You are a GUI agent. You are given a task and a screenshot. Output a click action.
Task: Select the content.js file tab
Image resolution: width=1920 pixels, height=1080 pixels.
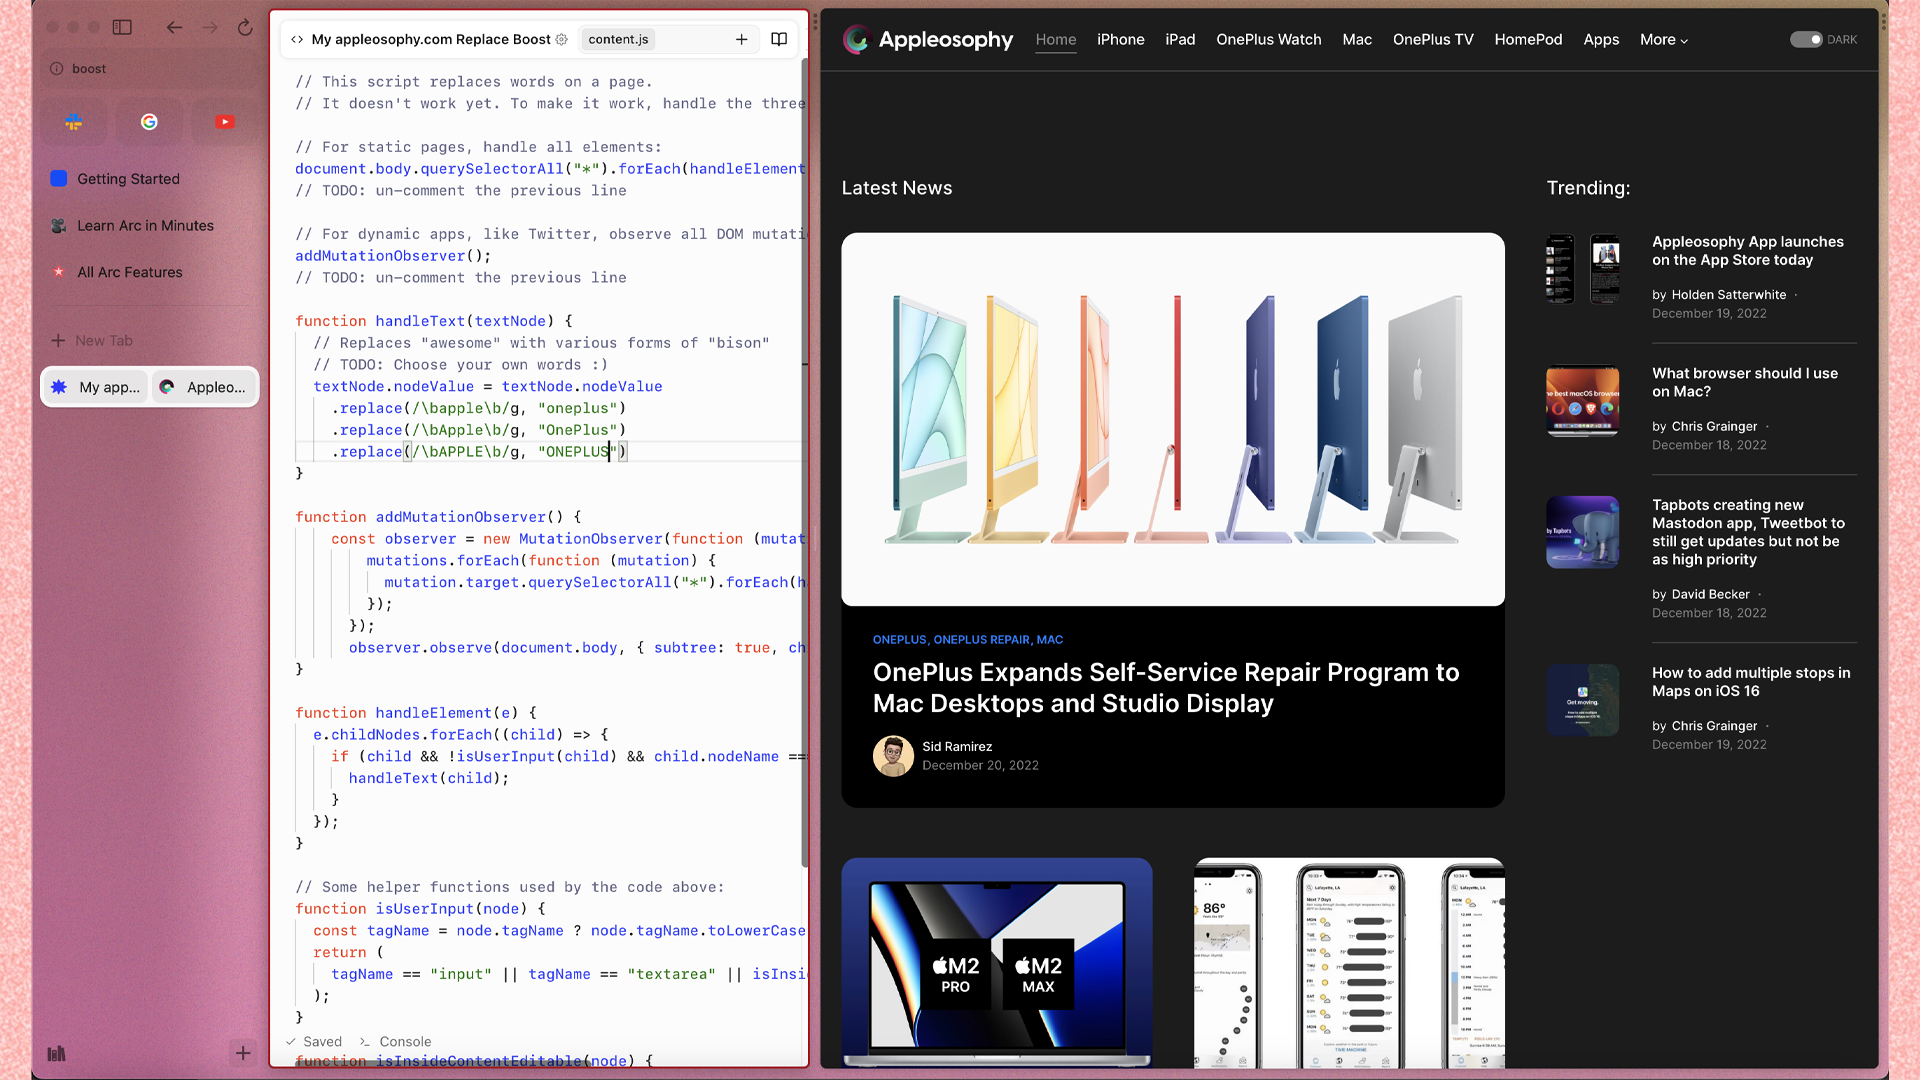[x=618, y=39]
